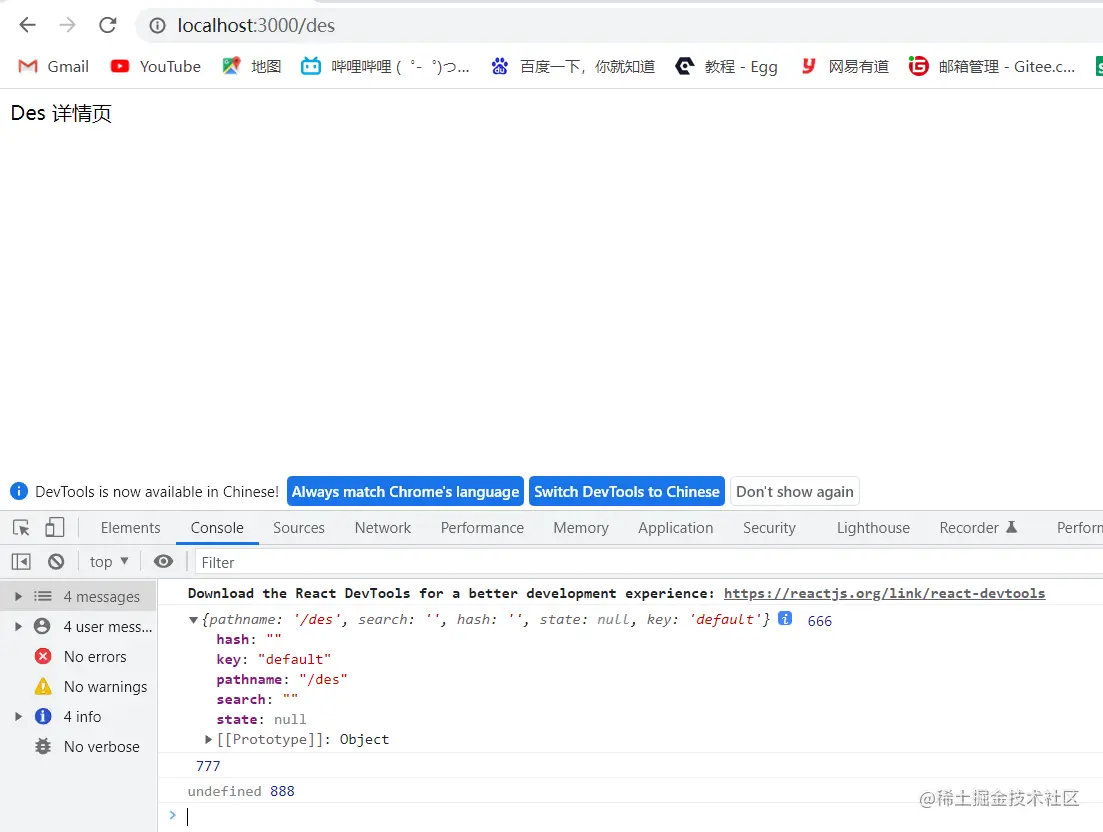Image resolution: width=1103 pixels, height=832 pixels.
Task: Switch to the Sources tab
Action: (299, 527)
